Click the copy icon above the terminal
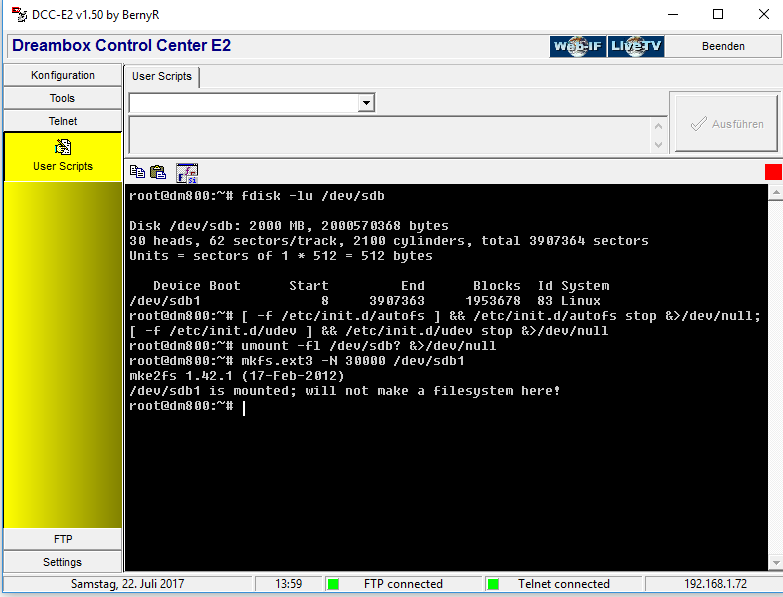This screenshot has height=597, width=783. 137,172
